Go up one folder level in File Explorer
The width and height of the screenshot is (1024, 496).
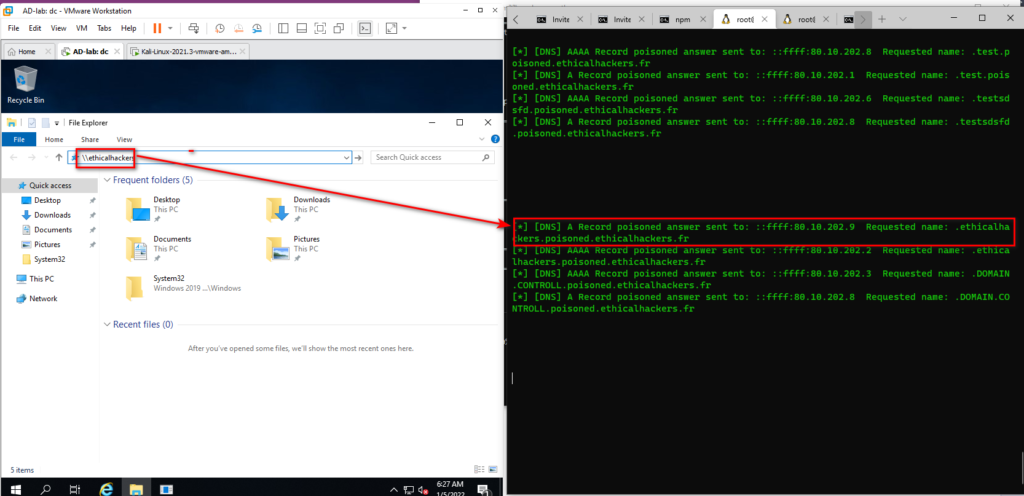[59, 157]
